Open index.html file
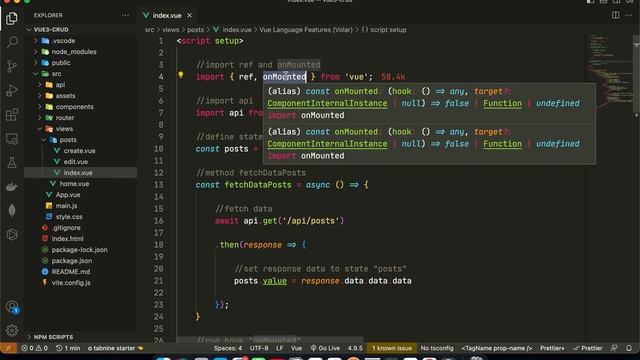 point(67,239)
